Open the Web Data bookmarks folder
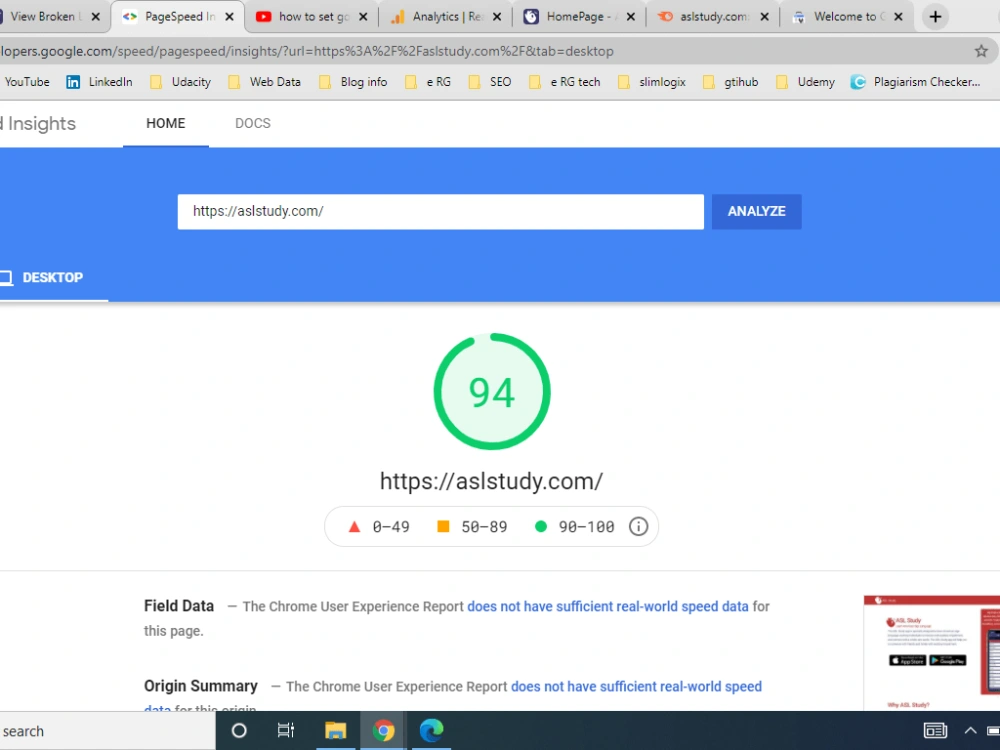This screenshot has height=750, width=1000. coord(264,82)
